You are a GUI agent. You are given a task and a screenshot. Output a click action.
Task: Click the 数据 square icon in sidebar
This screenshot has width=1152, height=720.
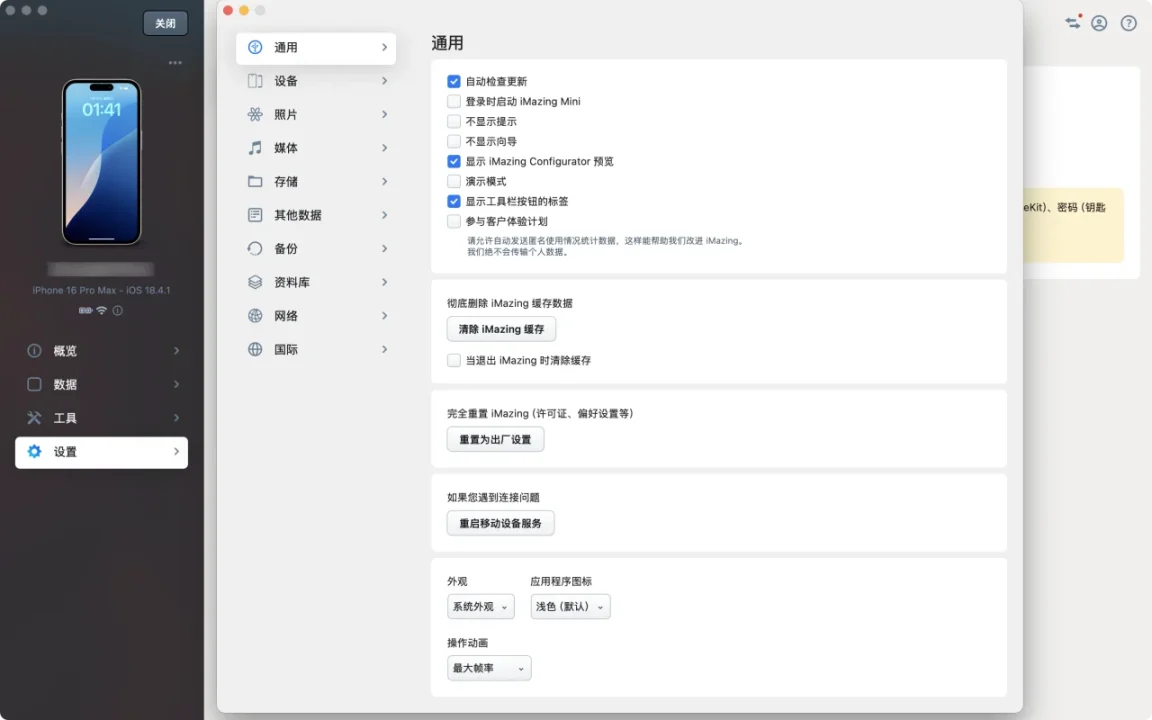pyautogui.click(x=35, y=384)
